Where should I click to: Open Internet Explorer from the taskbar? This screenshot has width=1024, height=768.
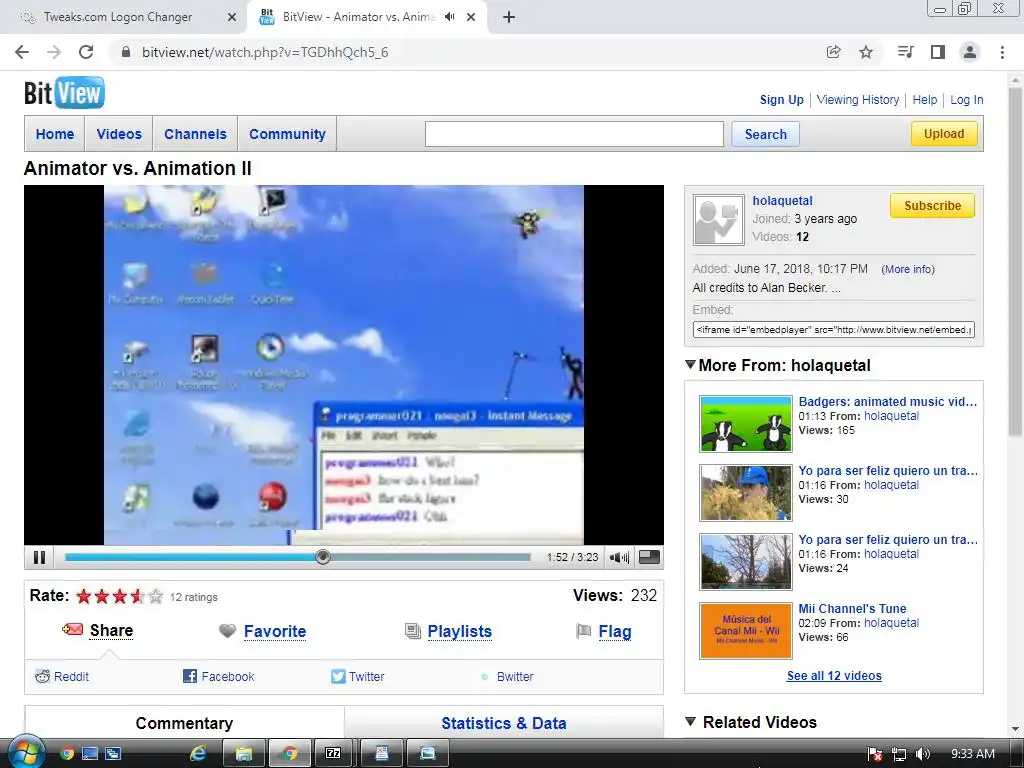(x=198, y=753)
